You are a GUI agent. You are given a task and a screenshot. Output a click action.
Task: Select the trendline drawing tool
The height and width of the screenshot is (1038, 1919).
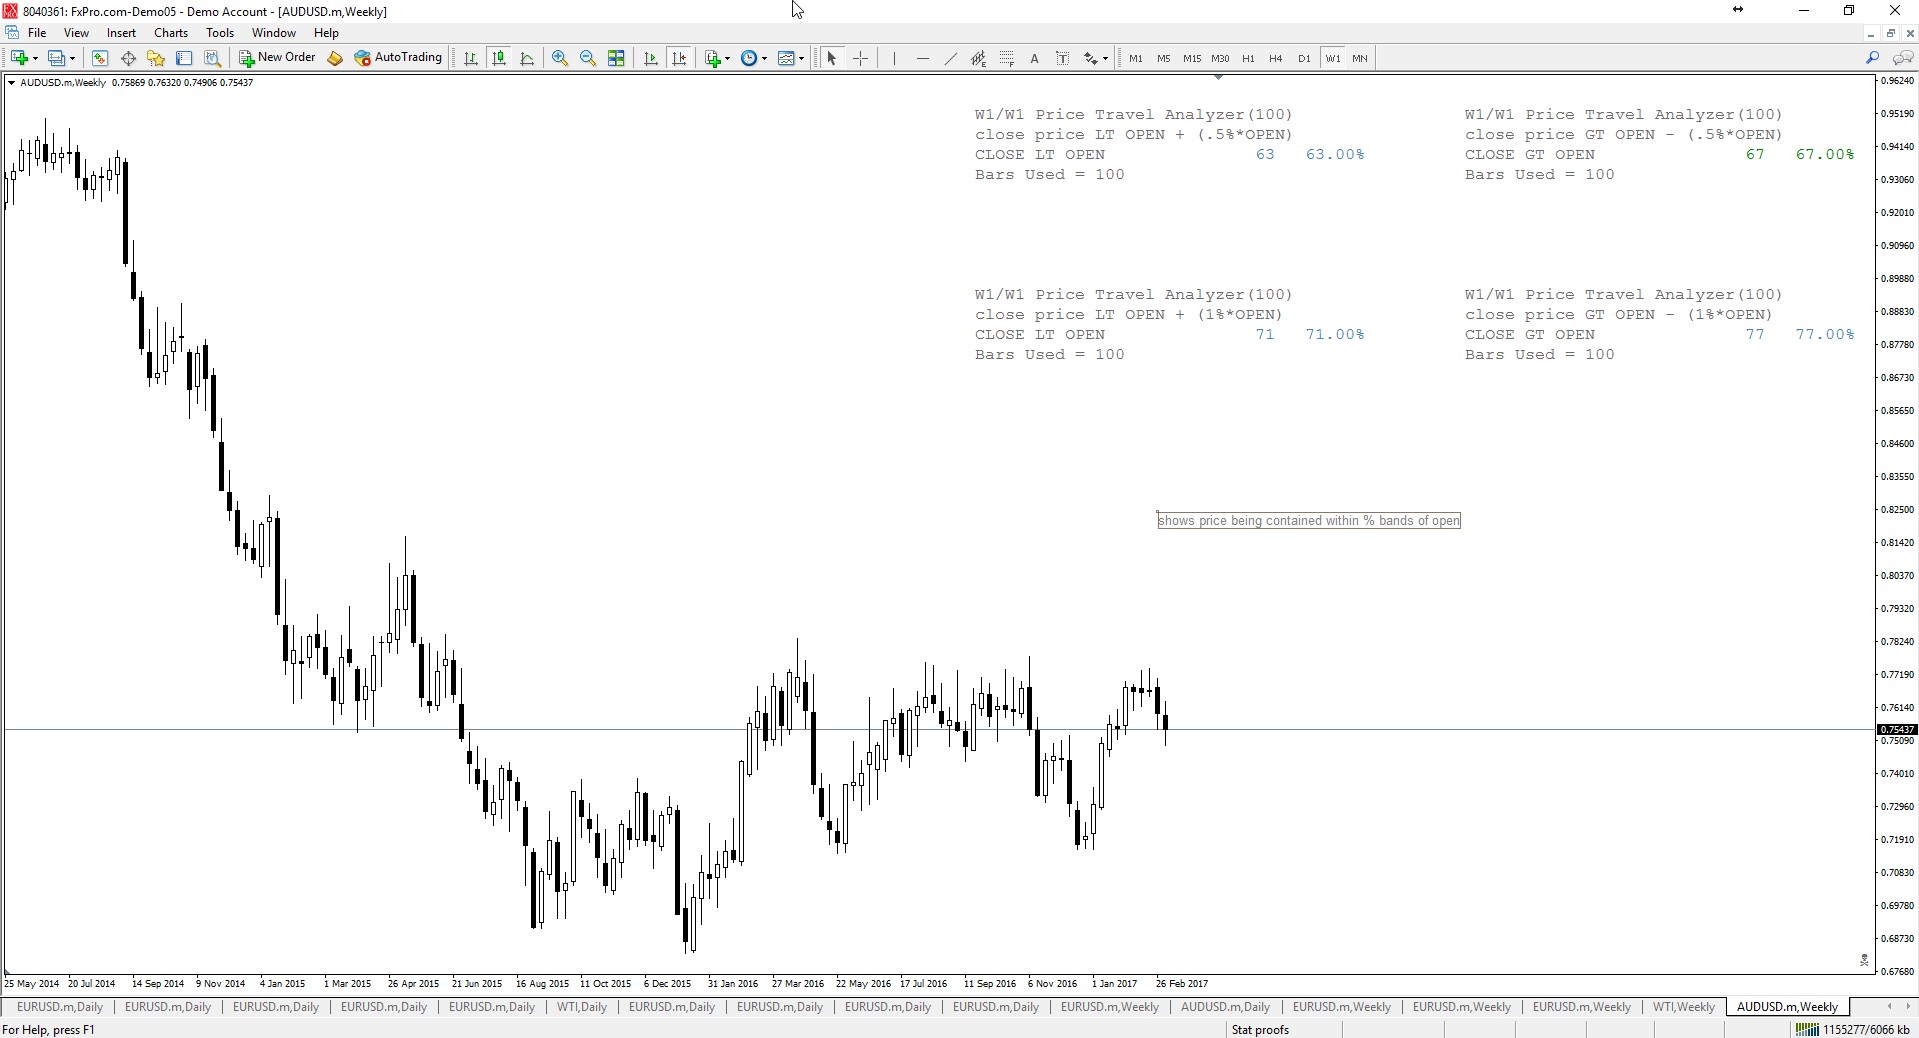pos(950,58)
